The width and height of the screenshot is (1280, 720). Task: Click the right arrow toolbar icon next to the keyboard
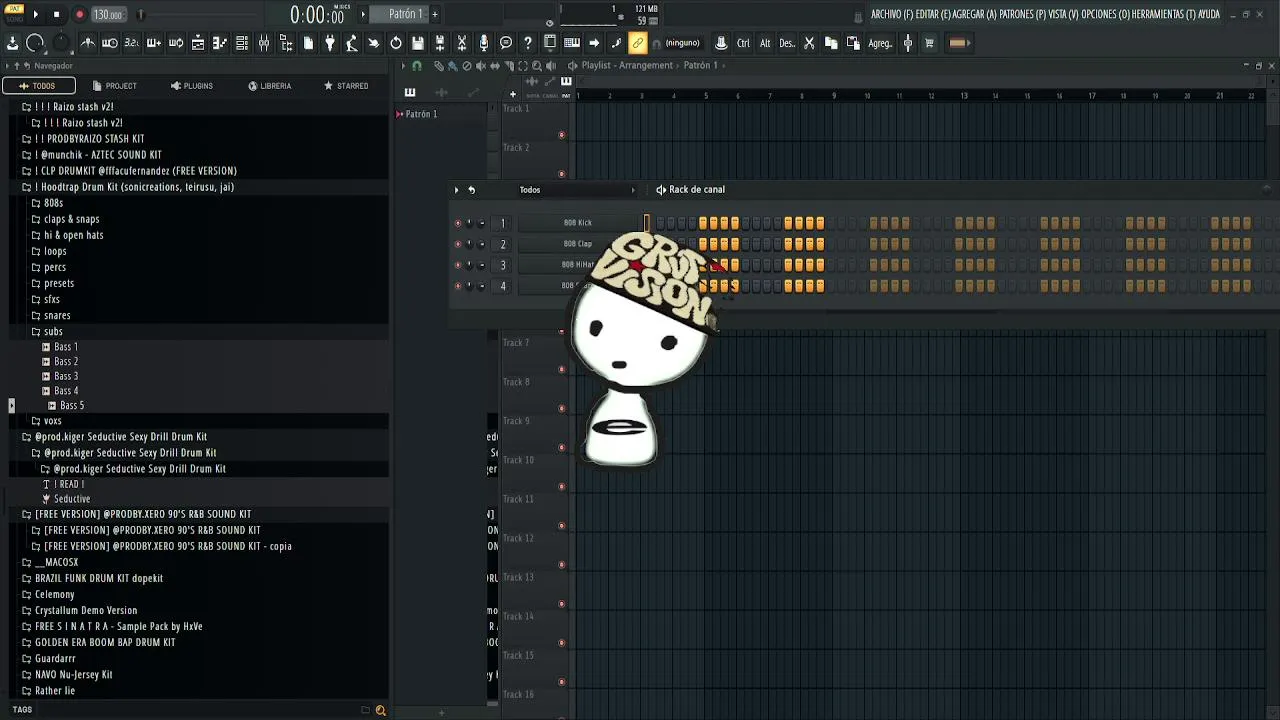594,43
